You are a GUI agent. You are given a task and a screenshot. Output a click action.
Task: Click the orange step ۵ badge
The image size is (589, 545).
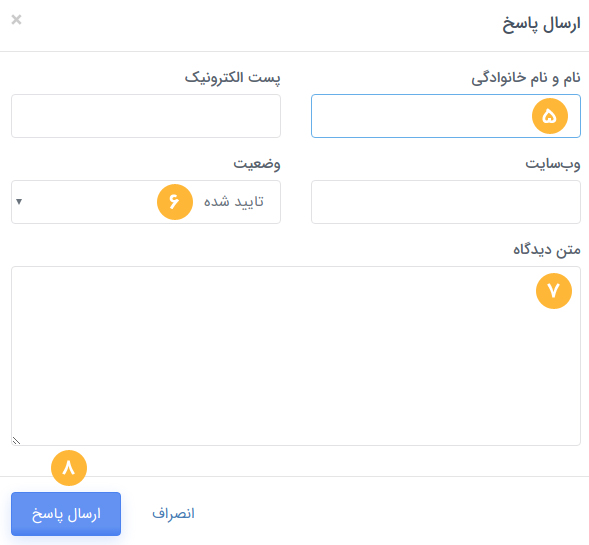pyautogui.click(x=550, y=116)
